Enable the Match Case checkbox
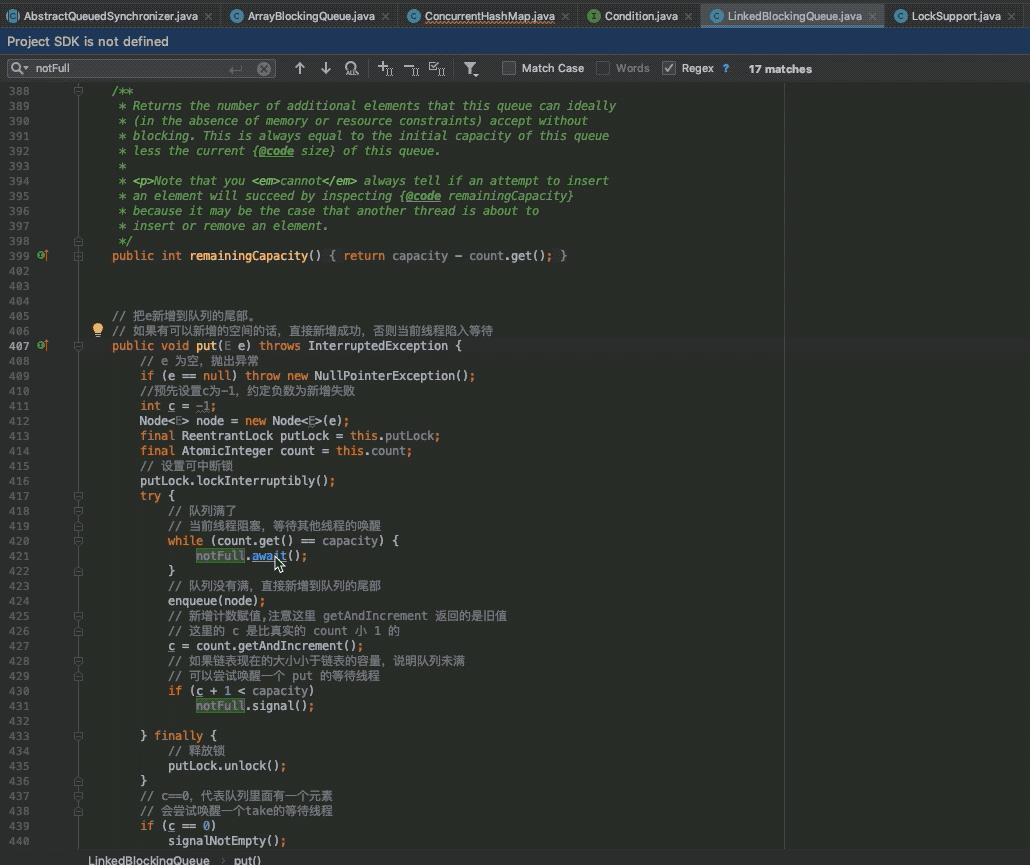 point(509,68)
